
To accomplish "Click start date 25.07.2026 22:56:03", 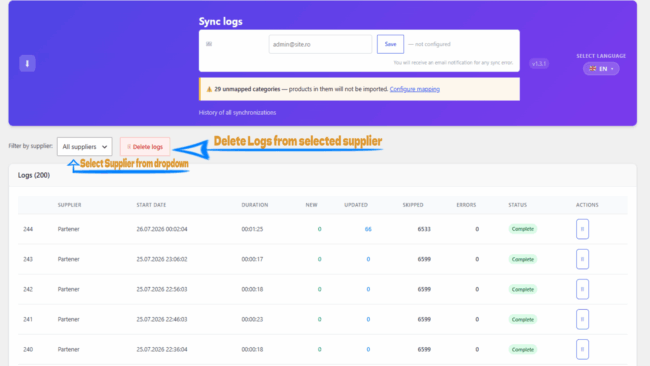I will (x=162, y=289).
